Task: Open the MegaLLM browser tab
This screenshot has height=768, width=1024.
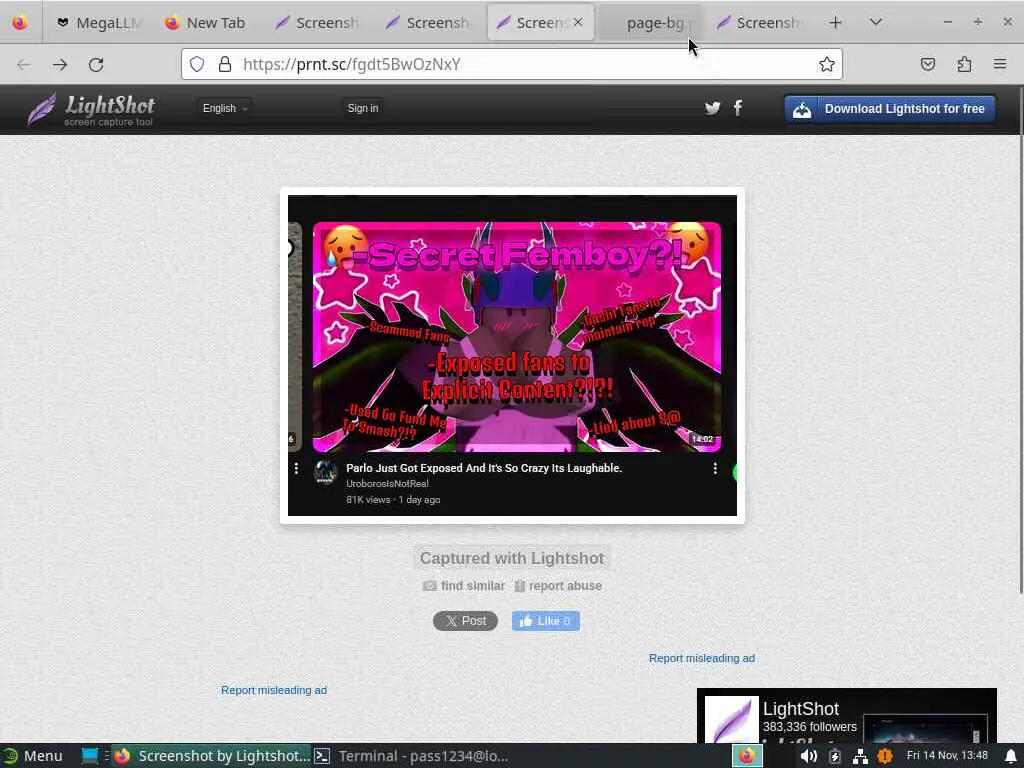Action: pyautogui.click(x=99, y=23)
